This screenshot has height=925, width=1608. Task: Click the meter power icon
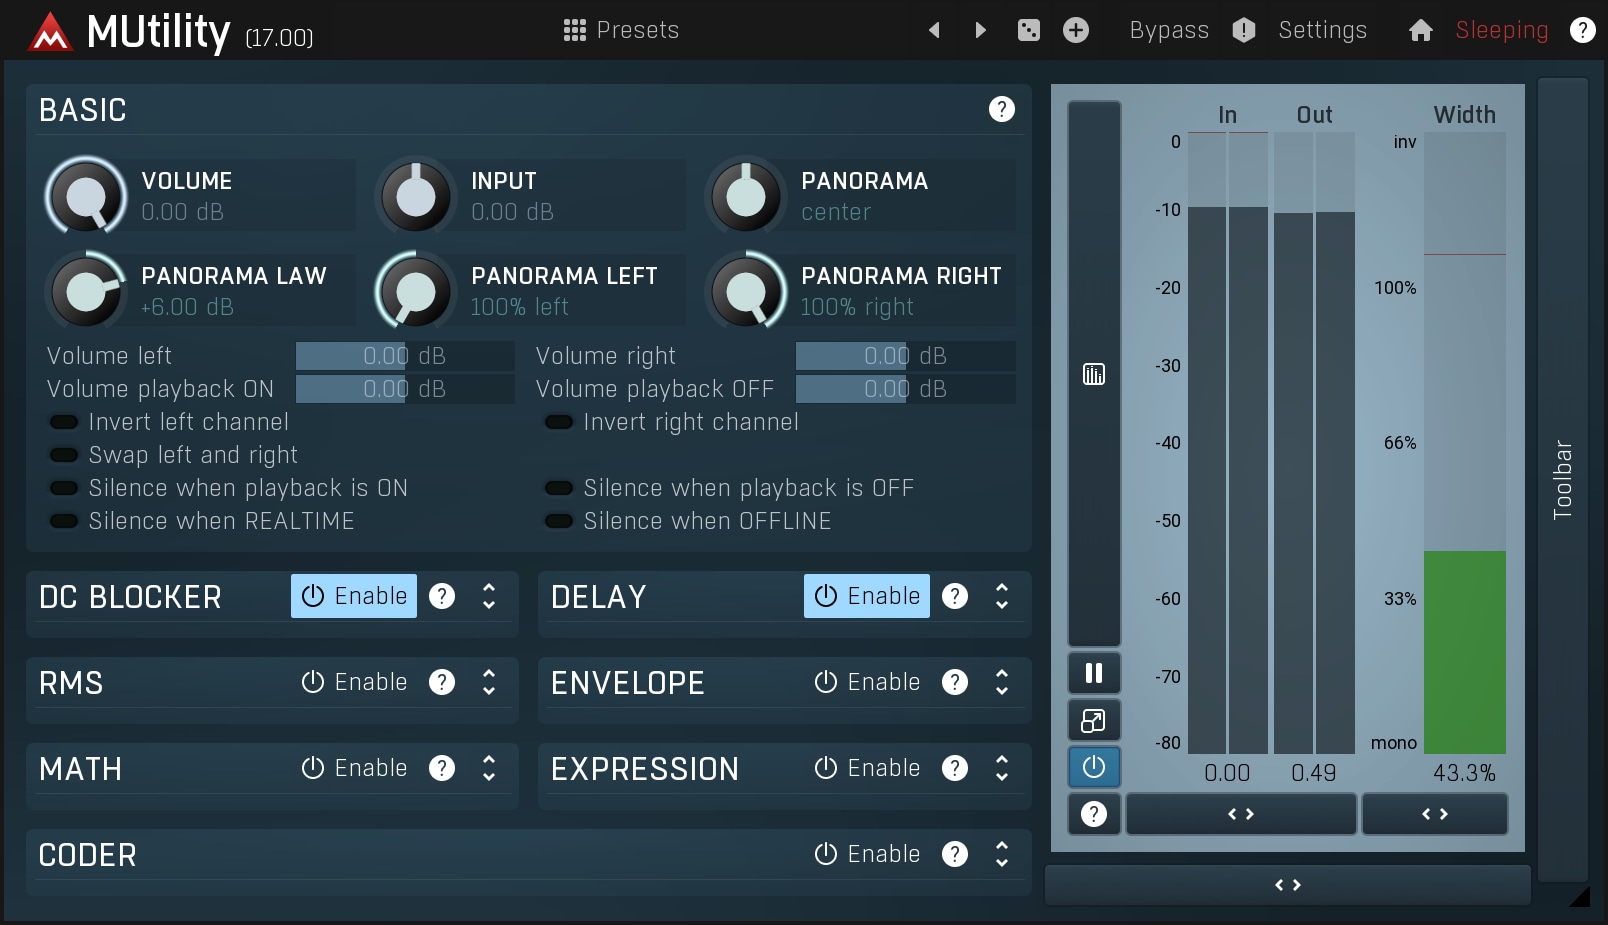pos(1094,767)
